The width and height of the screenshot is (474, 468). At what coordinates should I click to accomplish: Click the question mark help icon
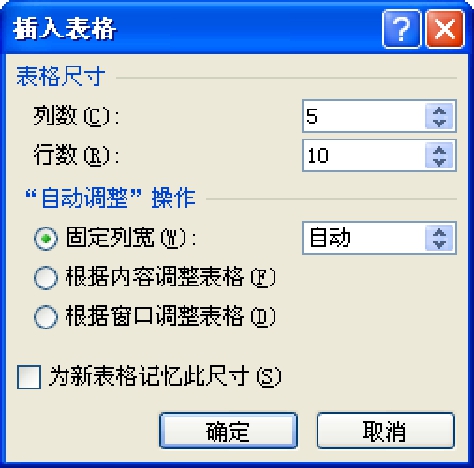tap(401, 29)
